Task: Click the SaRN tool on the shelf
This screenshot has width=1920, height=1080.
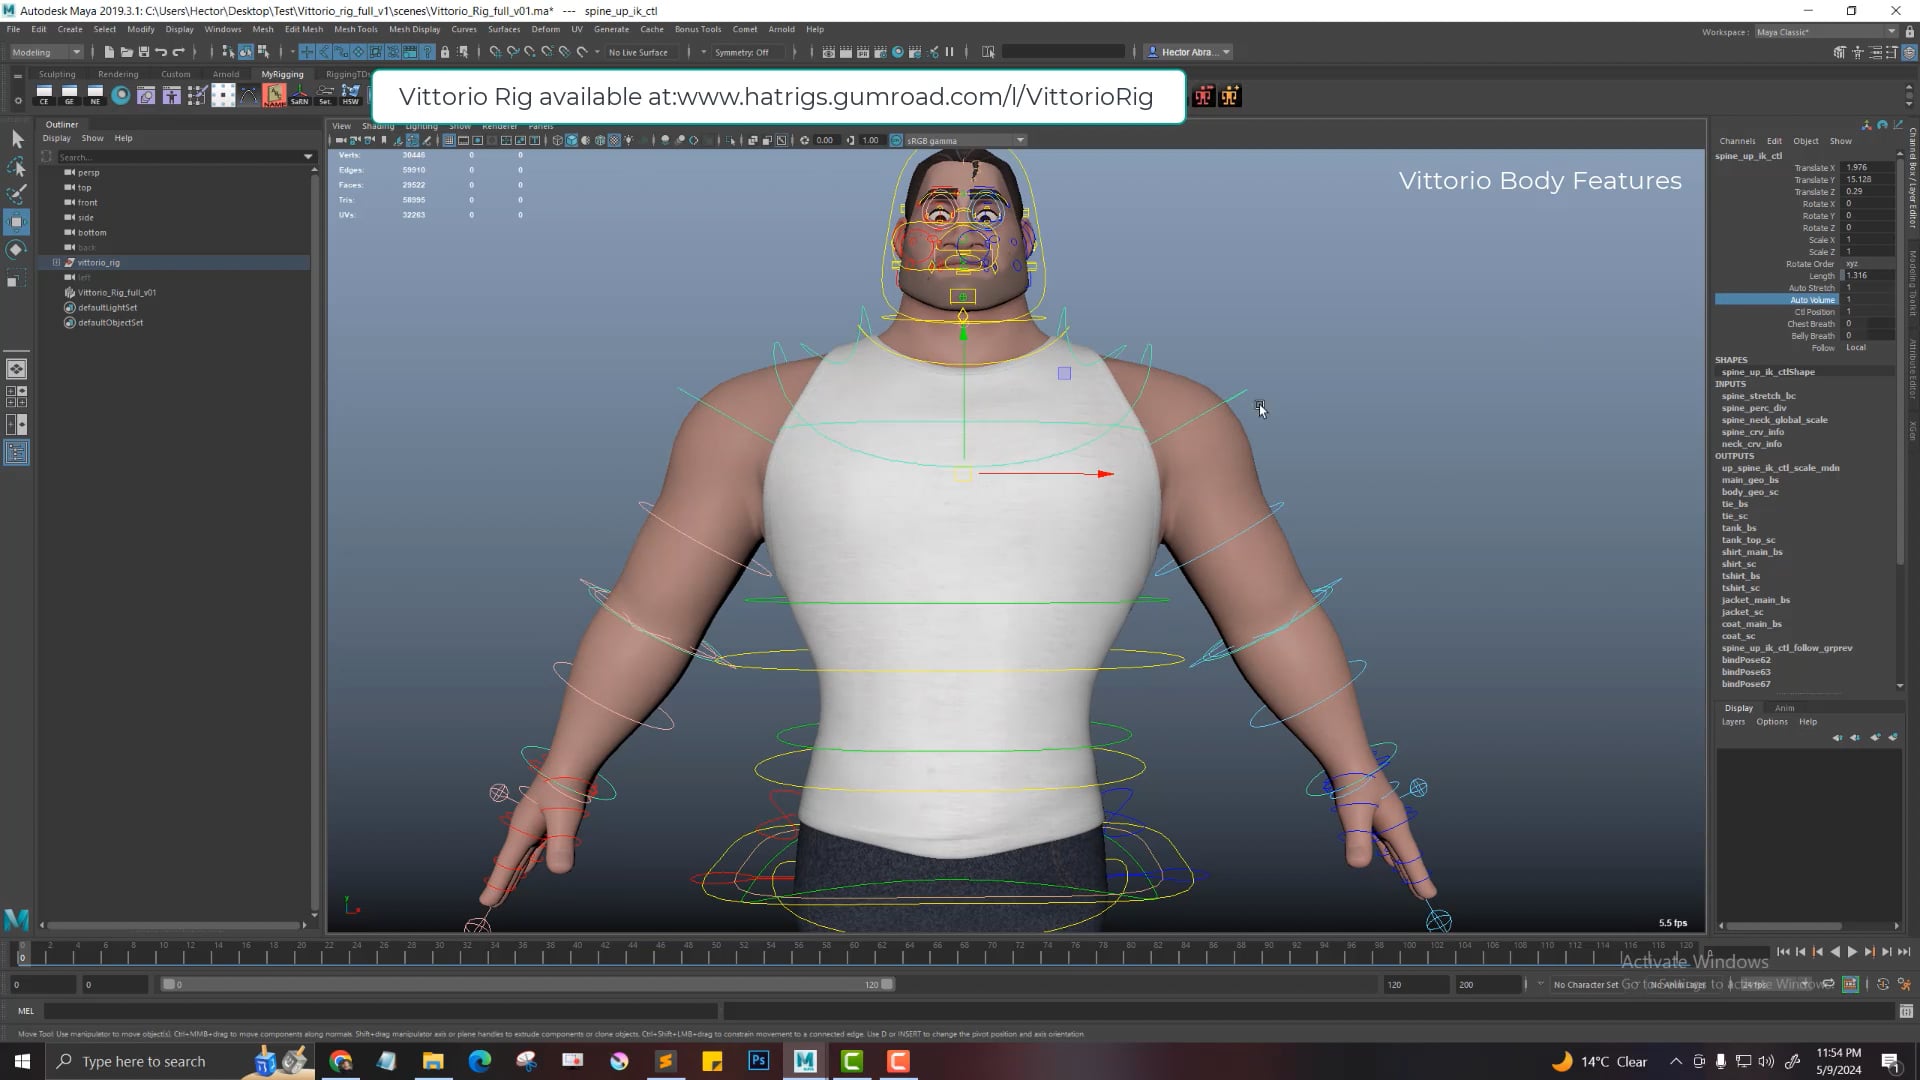Action: pyautogui.click(x=300, y=95)
